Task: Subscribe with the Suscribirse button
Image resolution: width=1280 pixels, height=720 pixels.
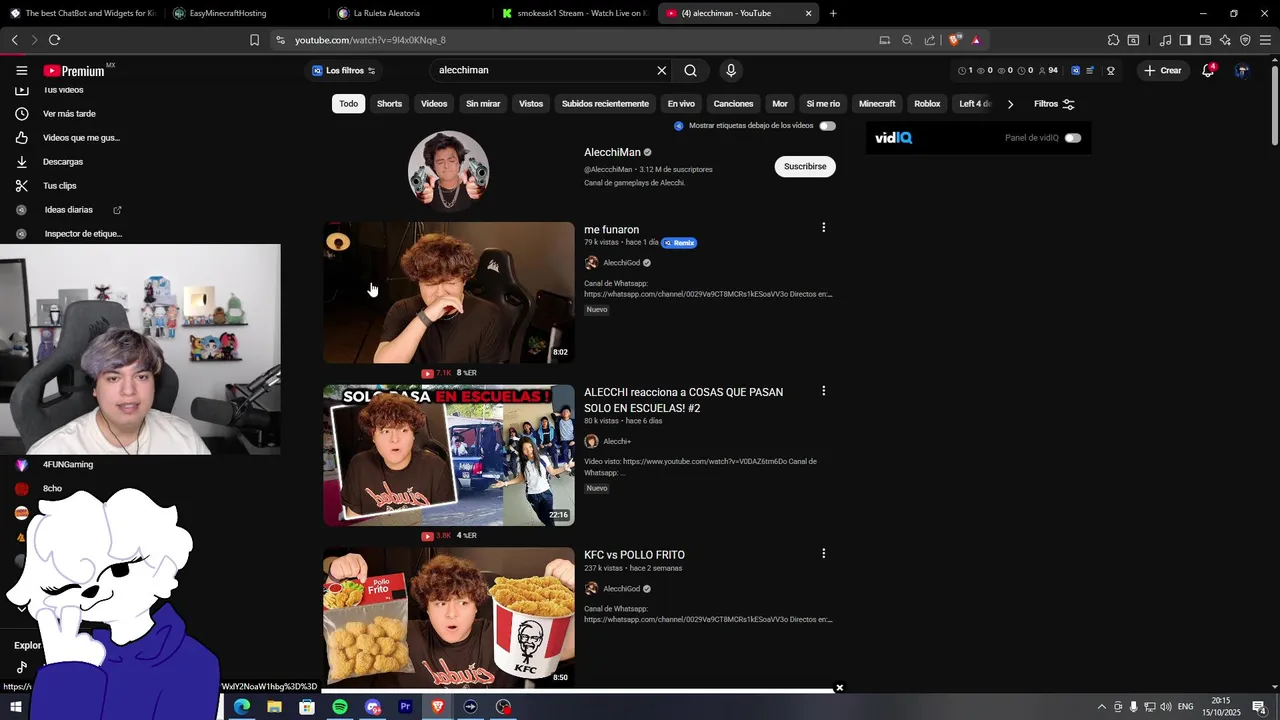Action: 805,167
